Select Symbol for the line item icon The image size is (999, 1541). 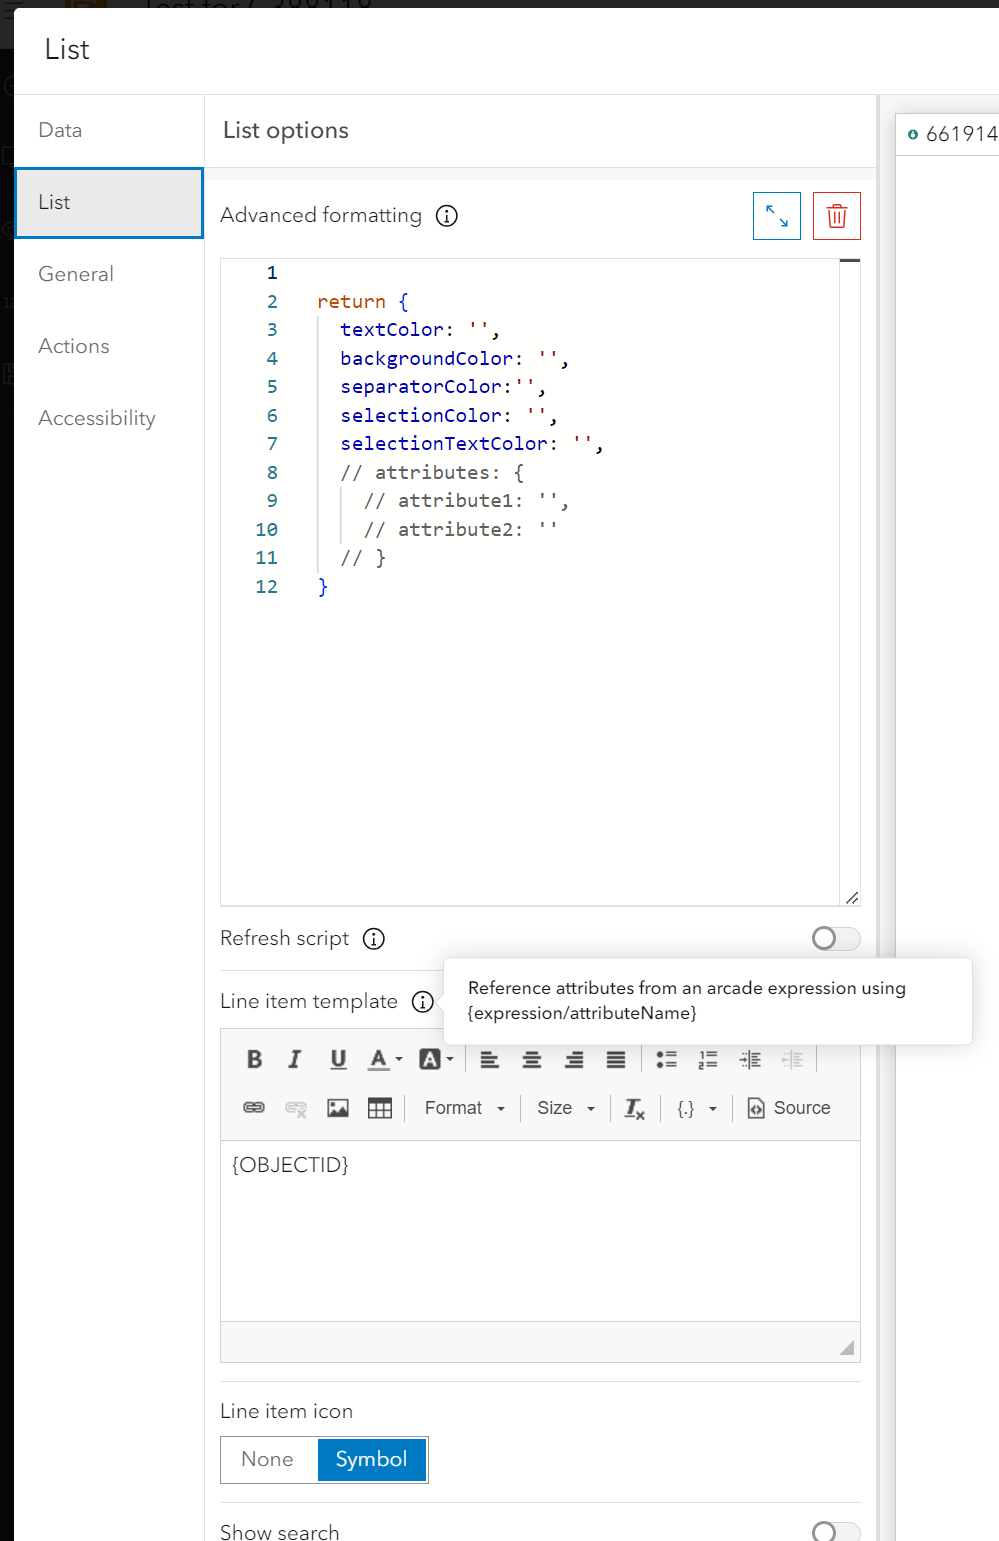[371, 1459]
